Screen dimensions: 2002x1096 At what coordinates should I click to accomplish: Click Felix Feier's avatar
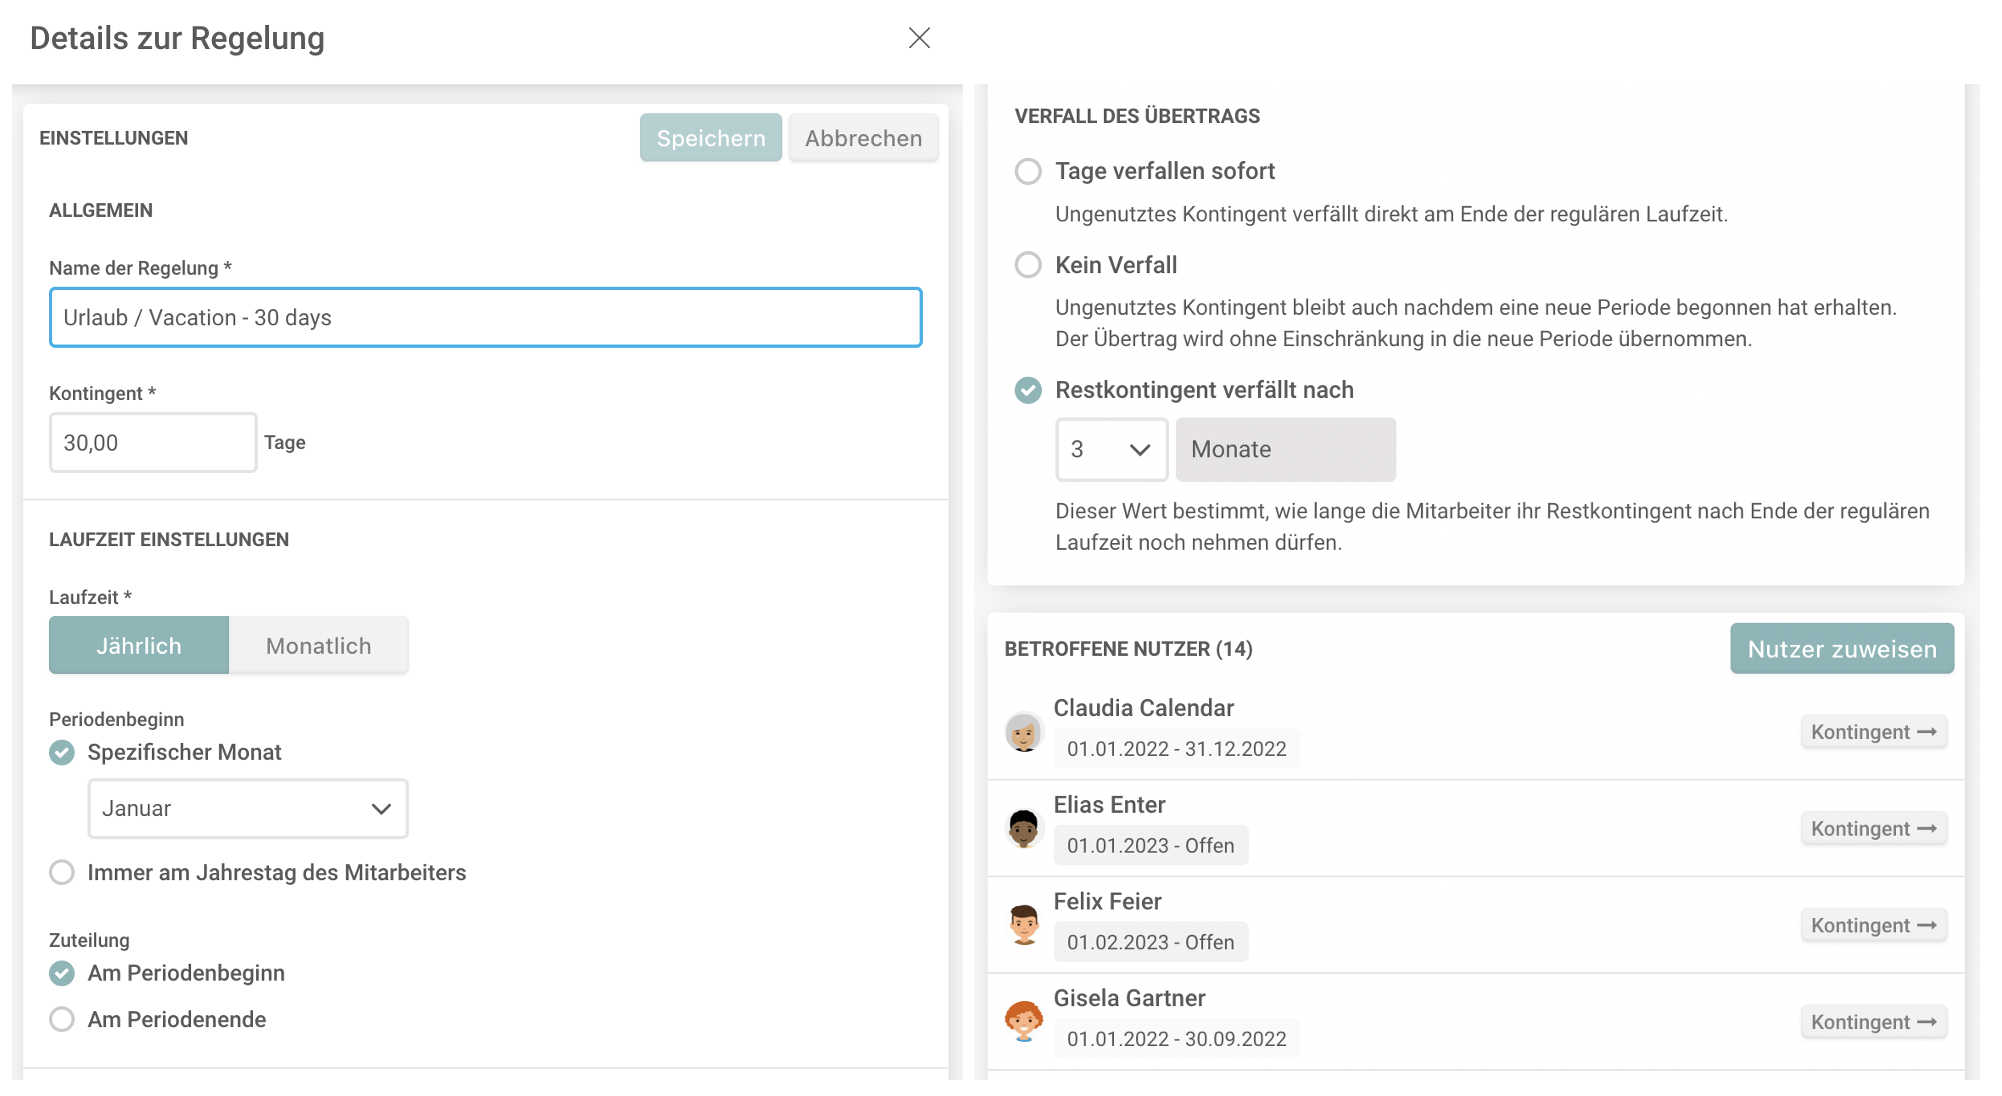click(1024, 925)
